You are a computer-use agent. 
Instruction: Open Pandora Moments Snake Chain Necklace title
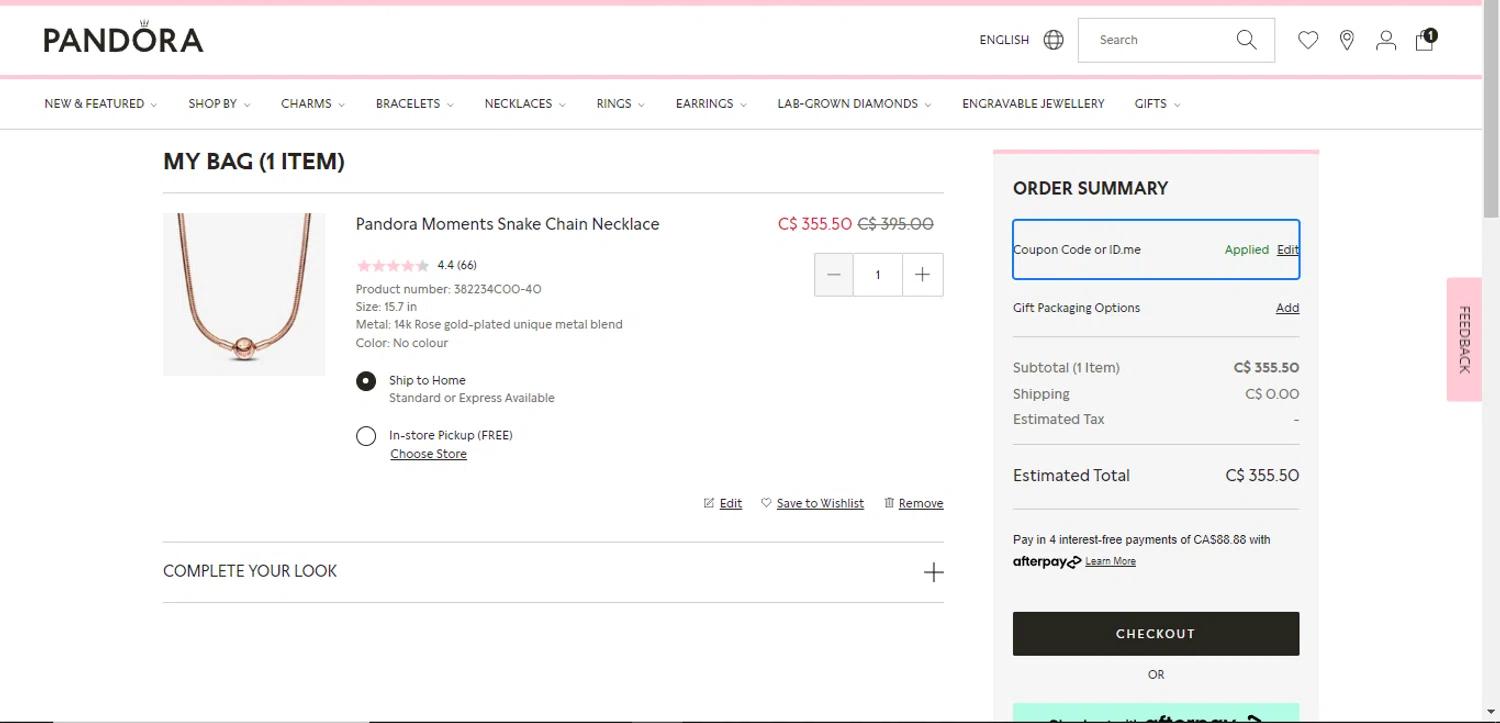507,224
